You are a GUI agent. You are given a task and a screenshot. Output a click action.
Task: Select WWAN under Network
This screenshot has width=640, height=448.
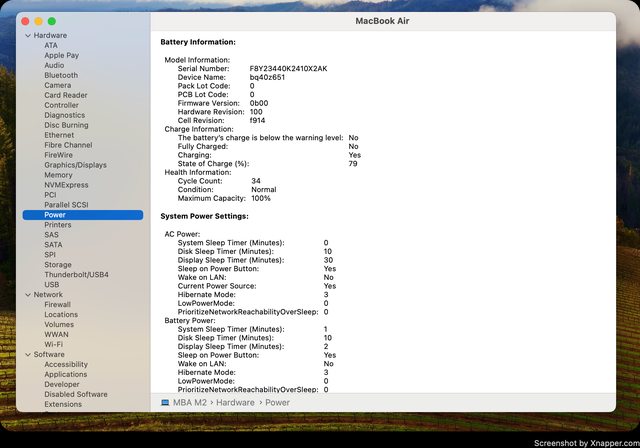click(56, 335)
